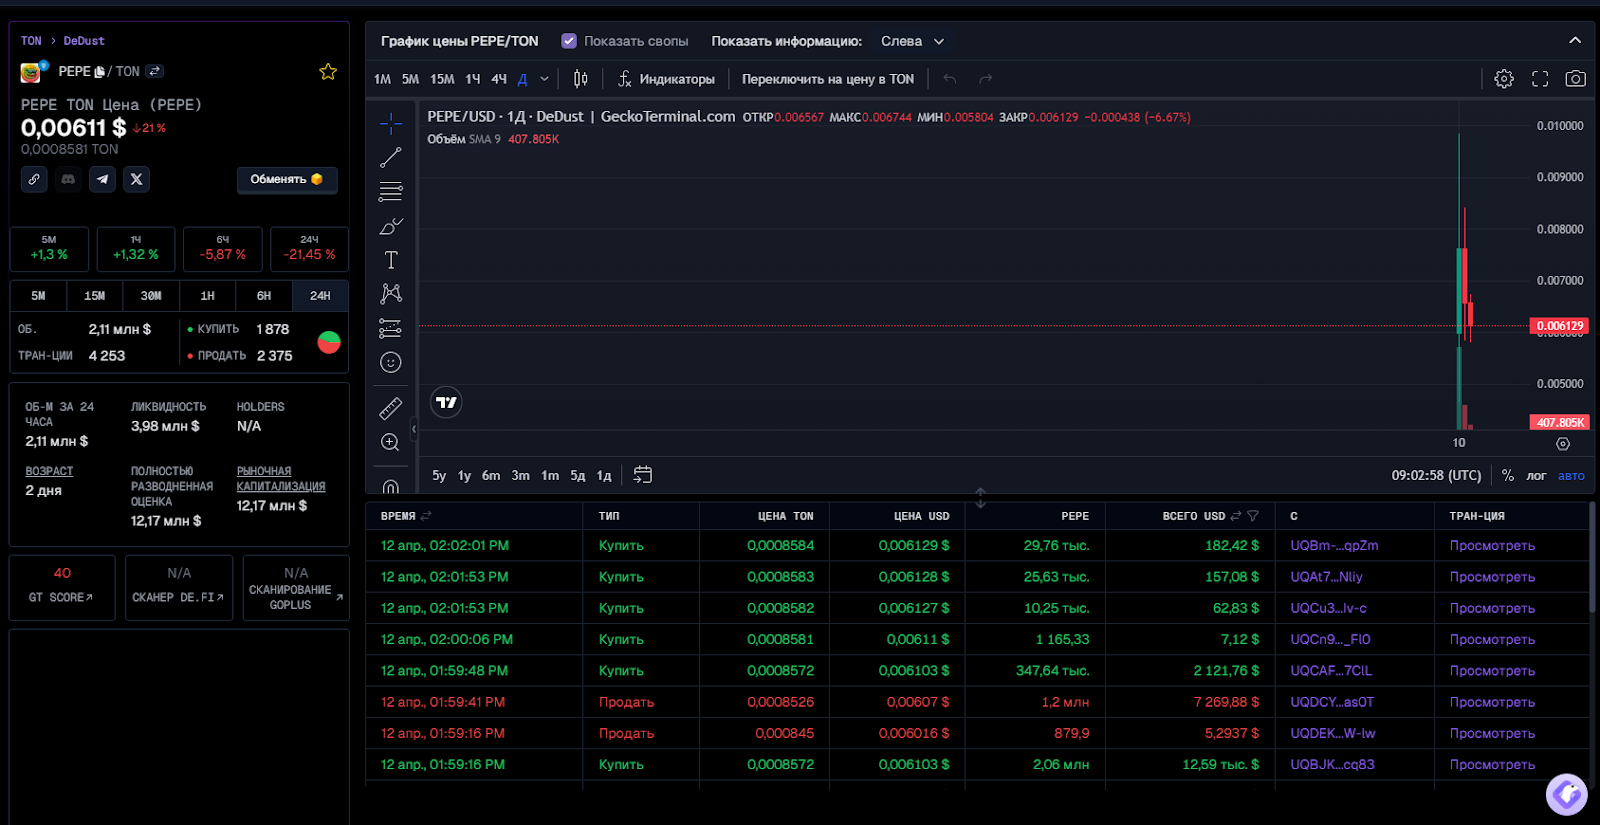Open filter on ВСЕГО USD column

click(1253, 516)
